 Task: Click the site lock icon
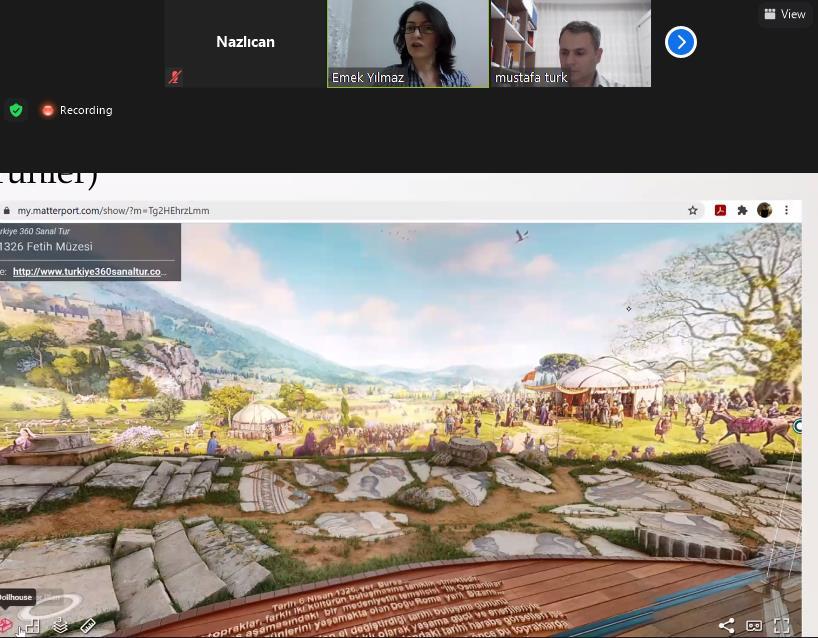coord(7,211)
